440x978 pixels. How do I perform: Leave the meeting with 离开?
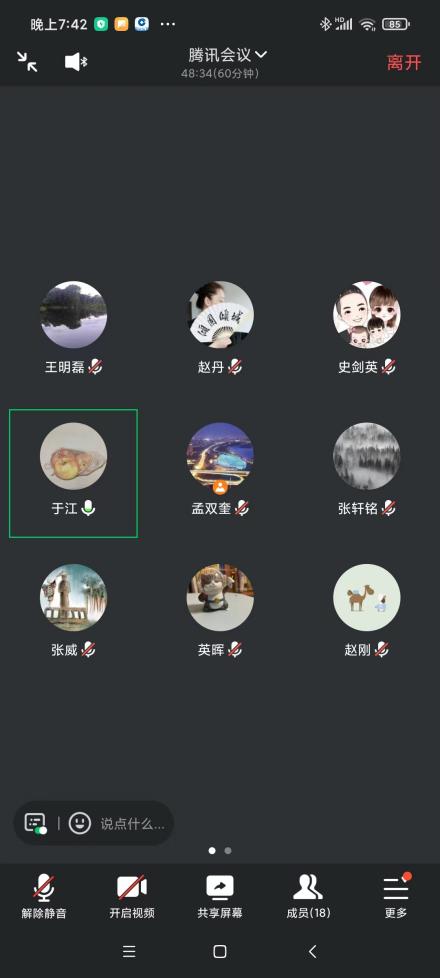(404, 62)
